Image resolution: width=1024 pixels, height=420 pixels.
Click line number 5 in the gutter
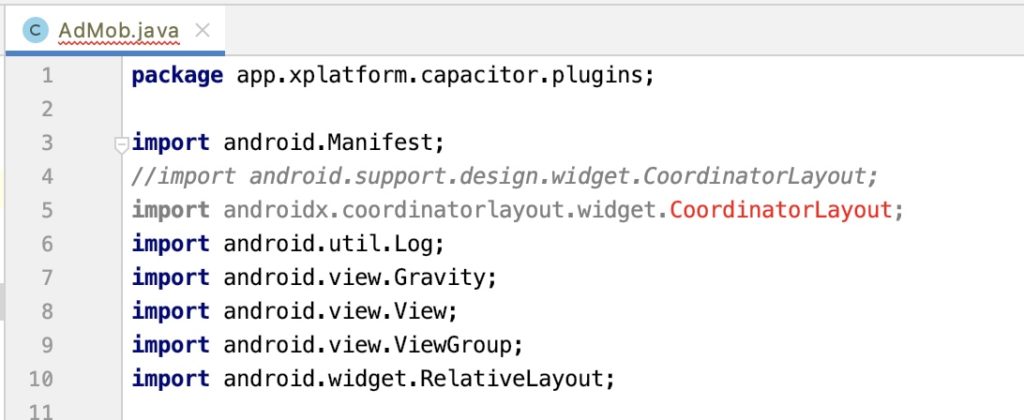(47, 210)
